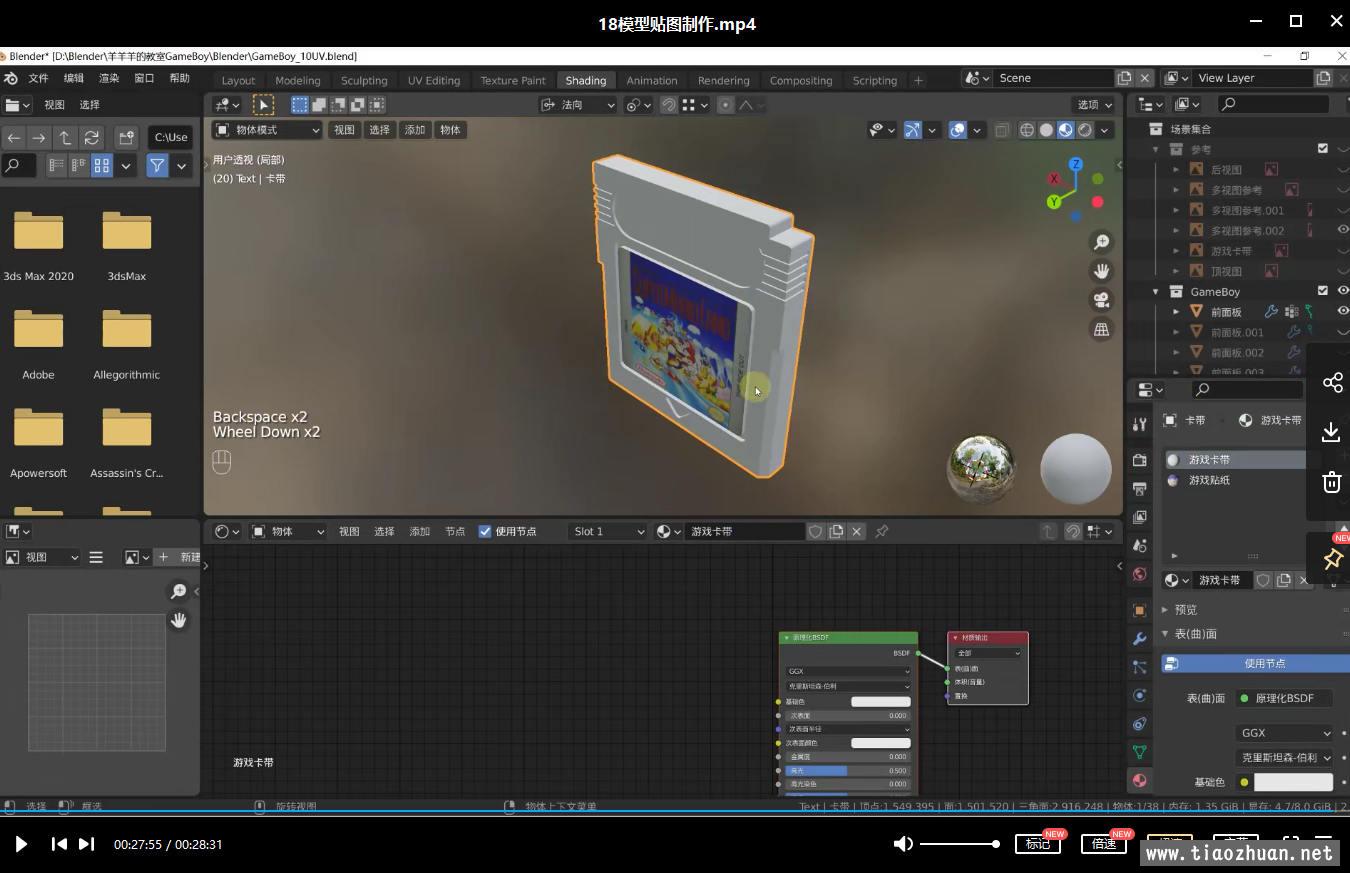This screenshot has width=1350, height=873.
Task: Toggle visibility eye of GameBoy collection
Action: [1343, 291]
